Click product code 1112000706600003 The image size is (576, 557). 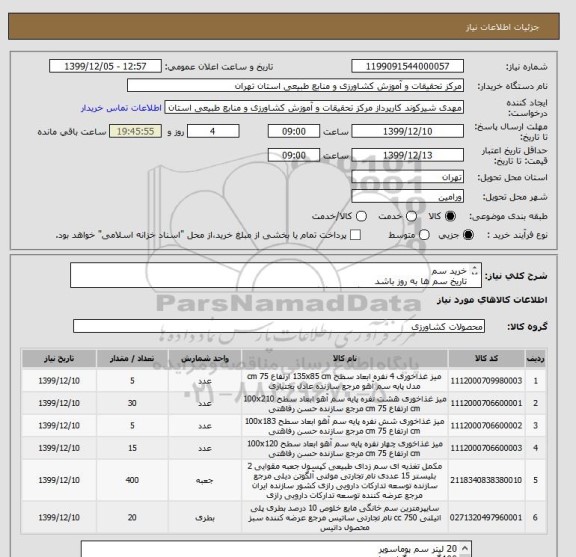(486, 448)
